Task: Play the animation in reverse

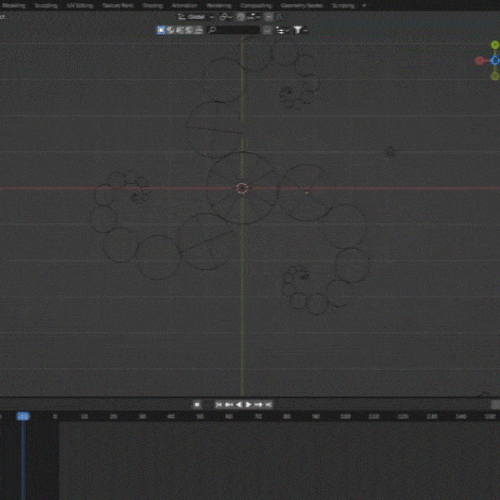Action: [x=239, y=405]
